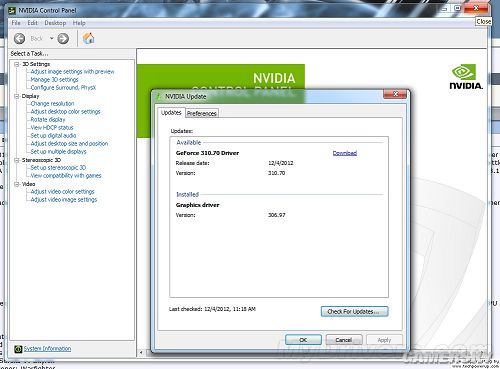This screenshot has height=369, width=500.
Task: Select Adjust desktop color settings
Action: tap(65, 112)
